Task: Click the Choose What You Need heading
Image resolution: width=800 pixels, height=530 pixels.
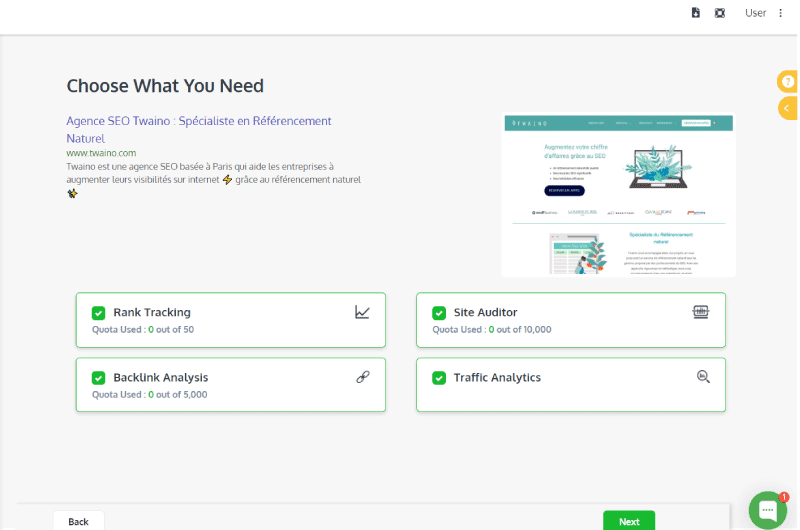Action: (x=165, y=86)
